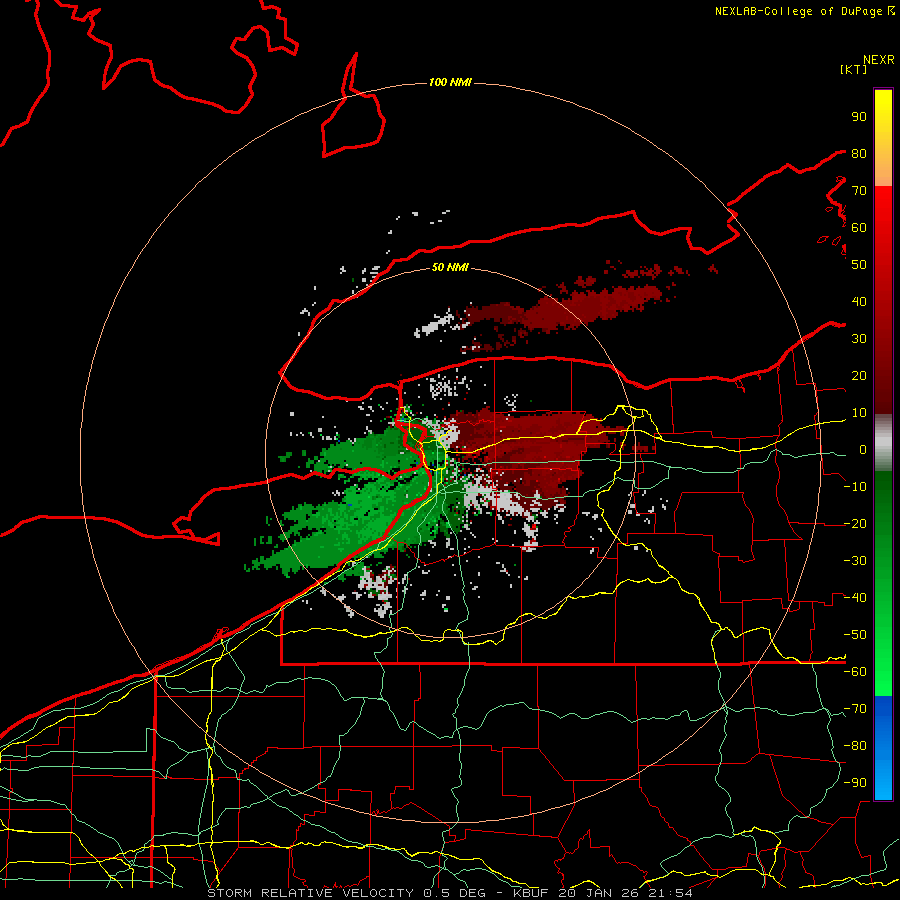
Task: Click the 80 value on the velocity scale
Action: coord(859,153)
